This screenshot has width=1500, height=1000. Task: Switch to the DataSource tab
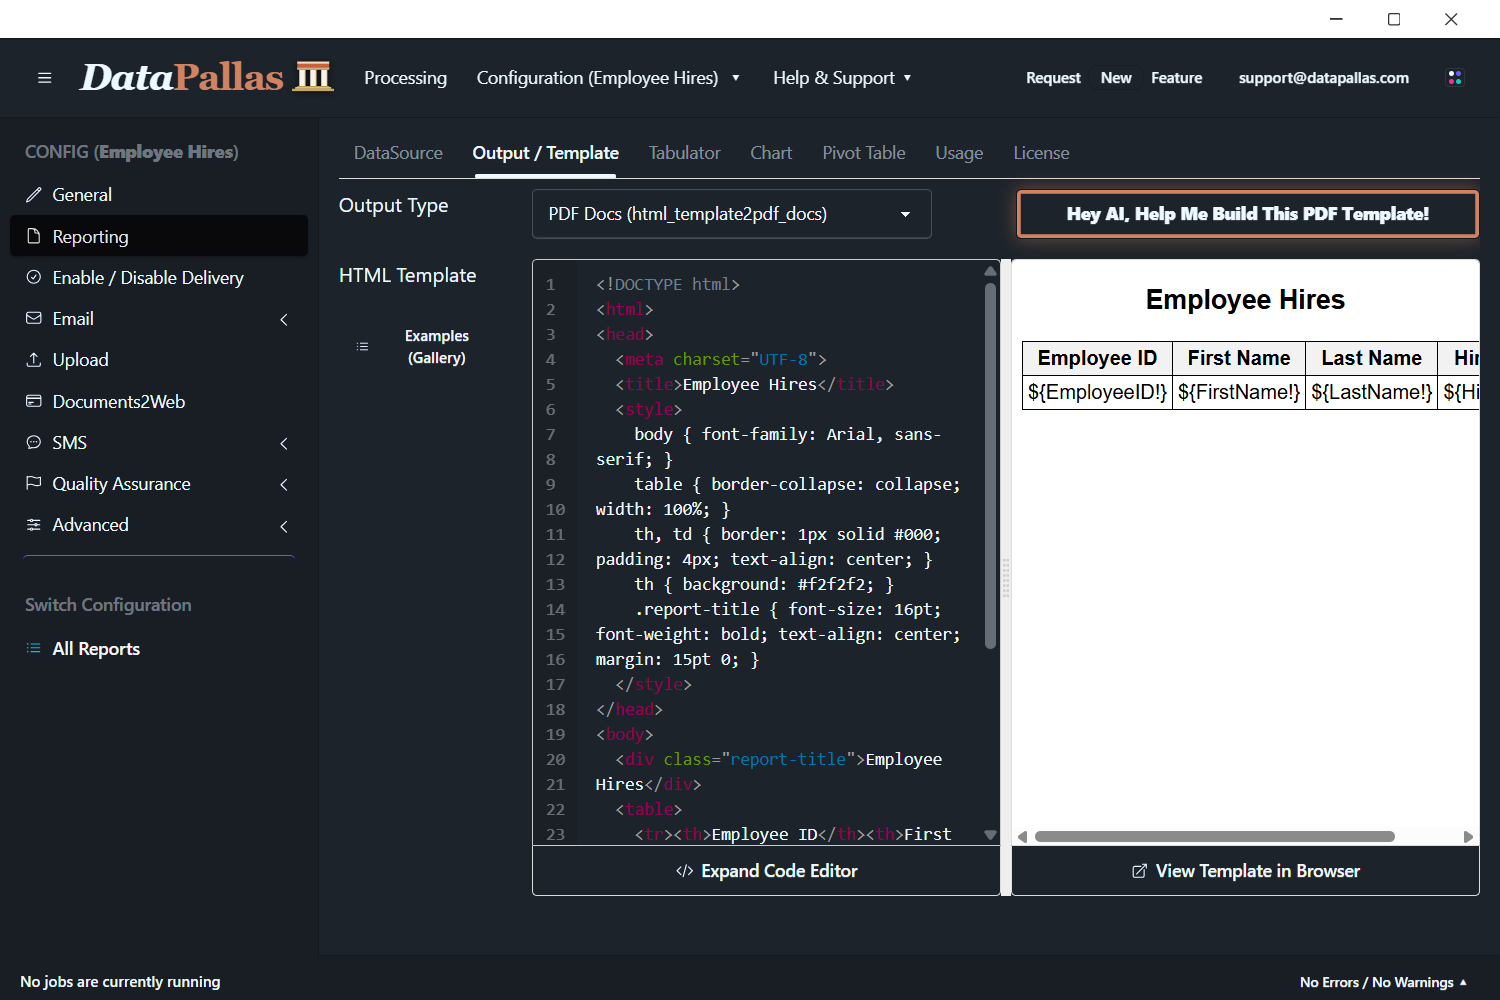pos(398,153)
